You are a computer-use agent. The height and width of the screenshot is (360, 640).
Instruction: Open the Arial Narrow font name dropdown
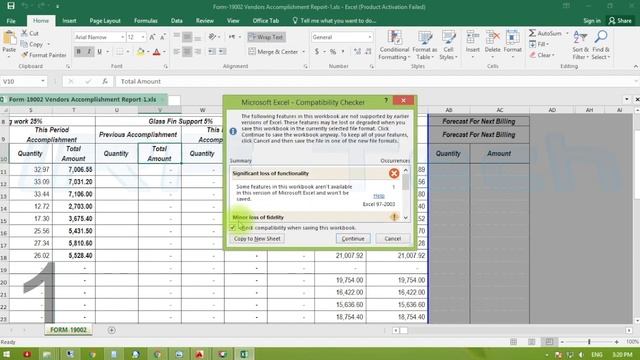pyautogui.click(x=122, y=37)
